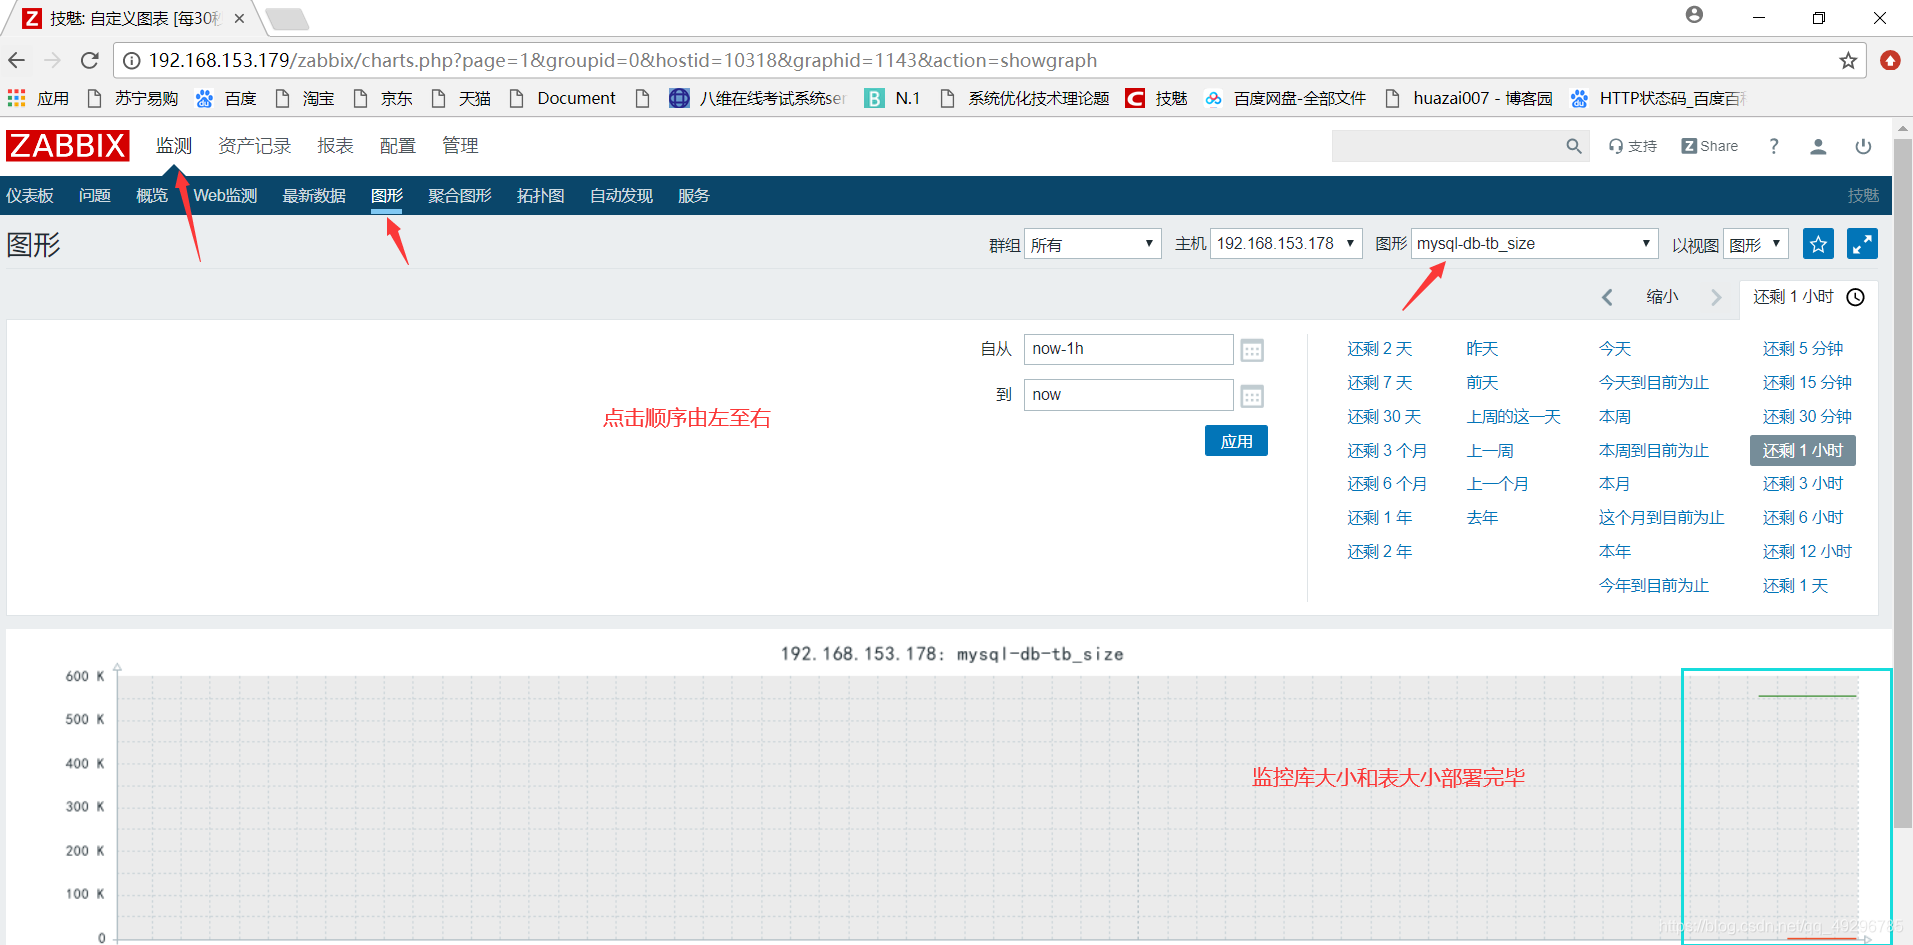Screen dimensions: 1913x945
Task: Click the red extension icon
Action: [x=1890, y=61]
